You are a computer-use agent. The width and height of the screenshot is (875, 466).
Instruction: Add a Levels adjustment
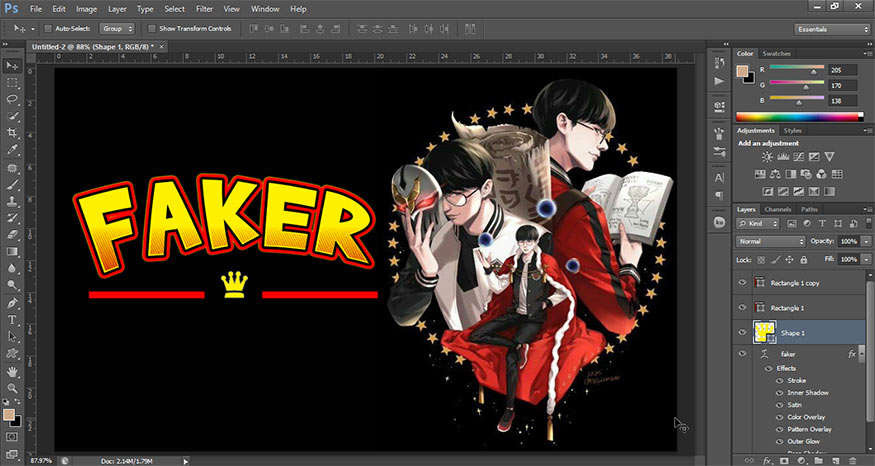(x=783, y=157)
